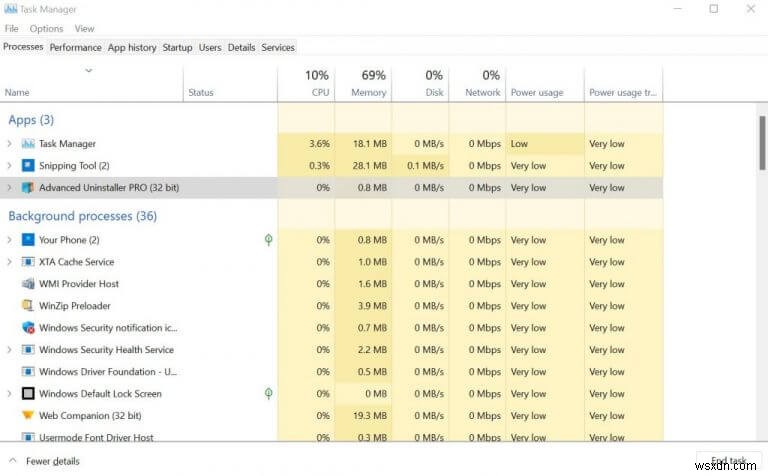Sort by the Power usage column
768x476 pixels.
point(545,83)
